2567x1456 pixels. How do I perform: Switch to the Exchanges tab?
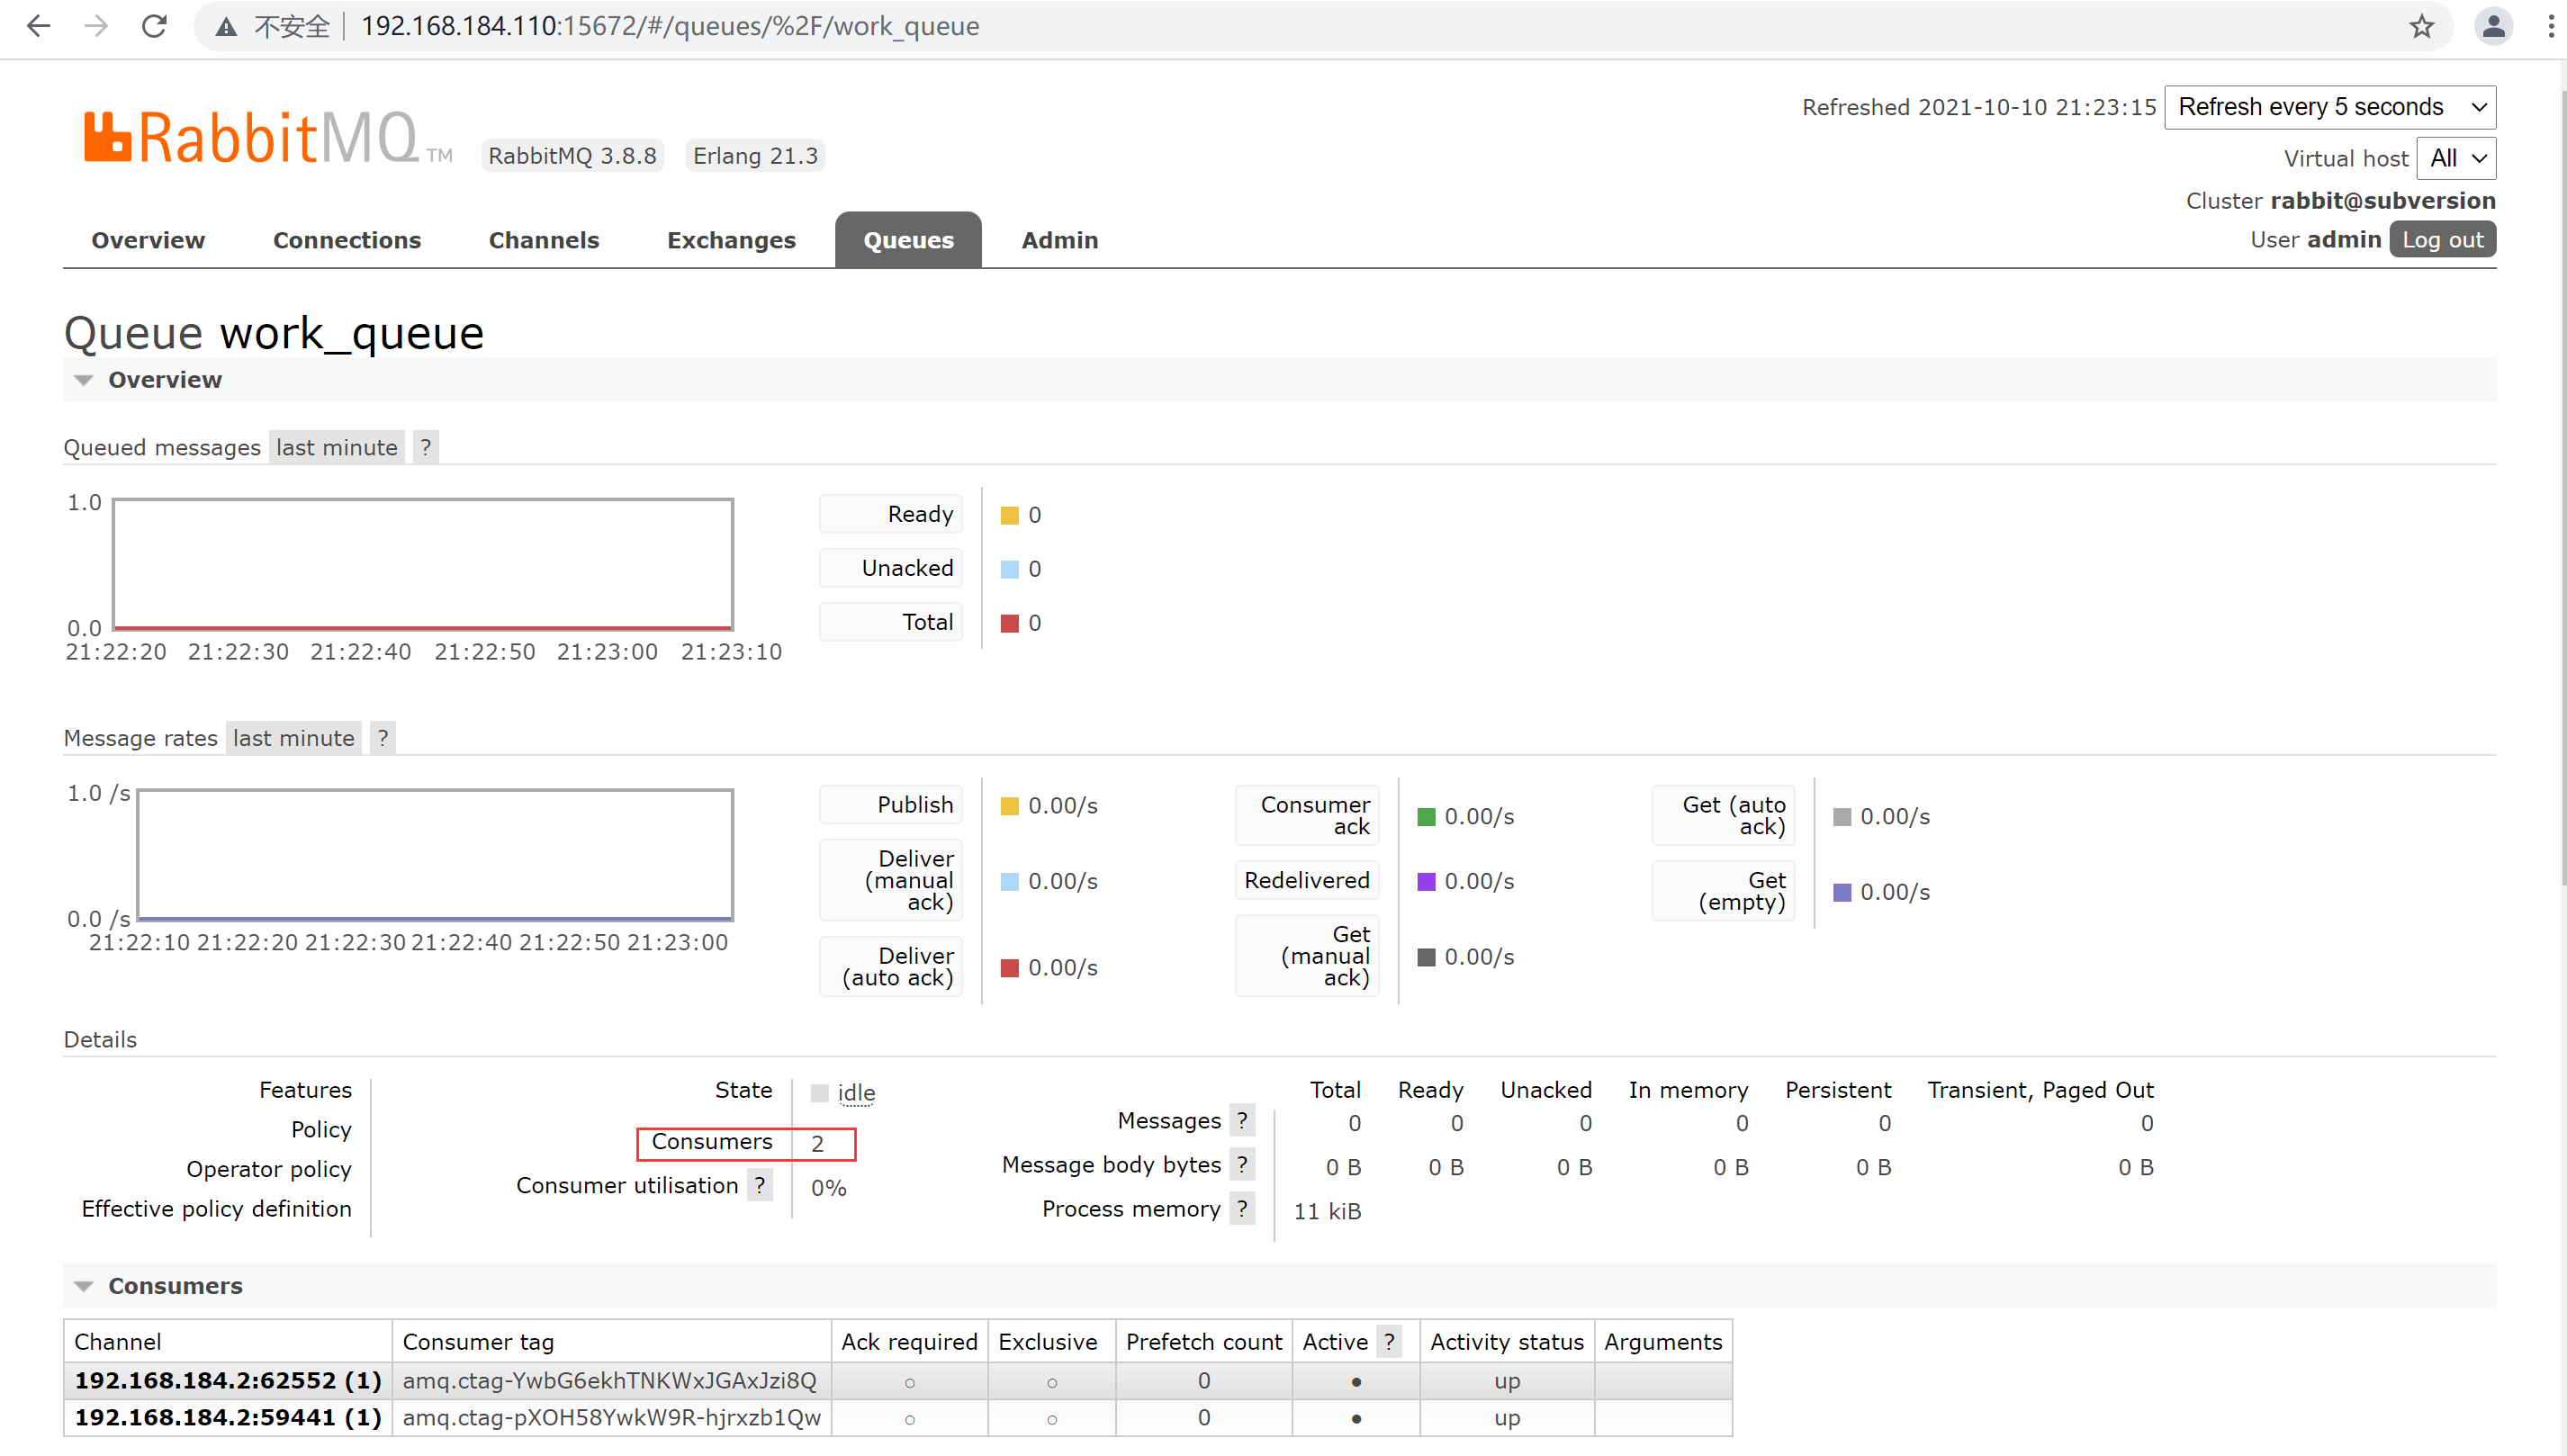[731, 240]
